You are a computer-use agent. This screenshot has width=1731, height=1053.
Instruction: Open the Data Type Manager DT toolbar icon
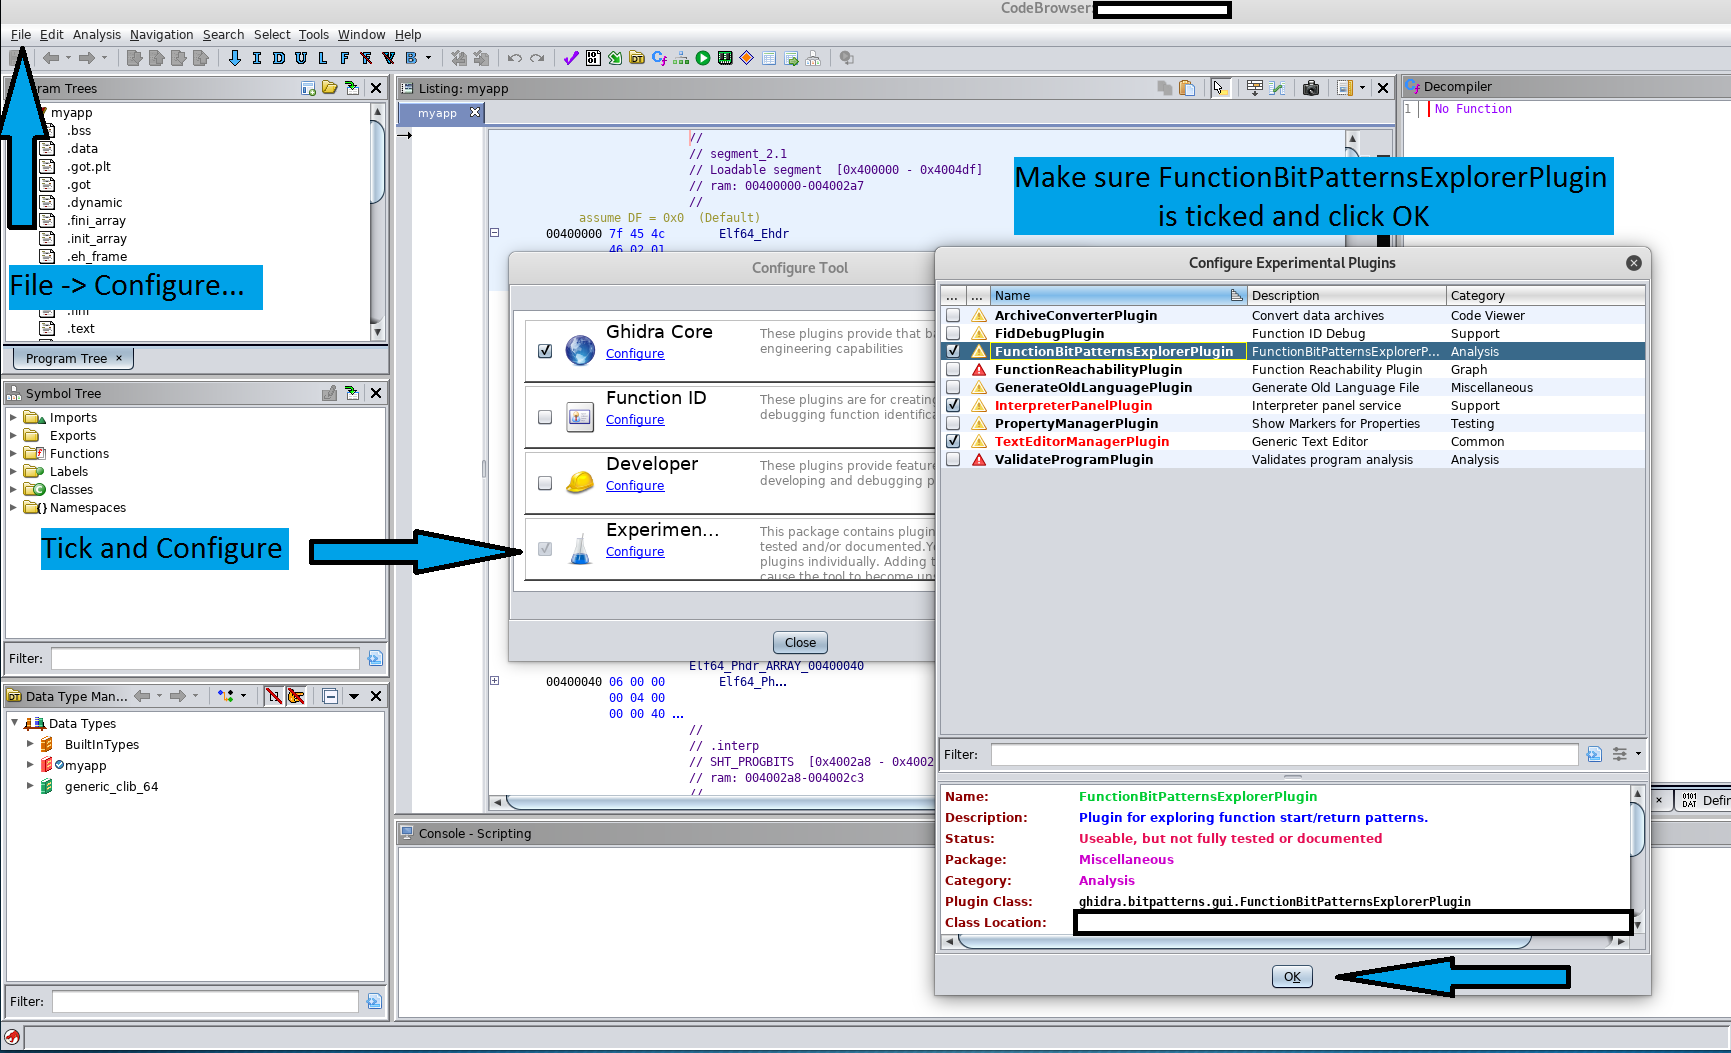[637, 58]
